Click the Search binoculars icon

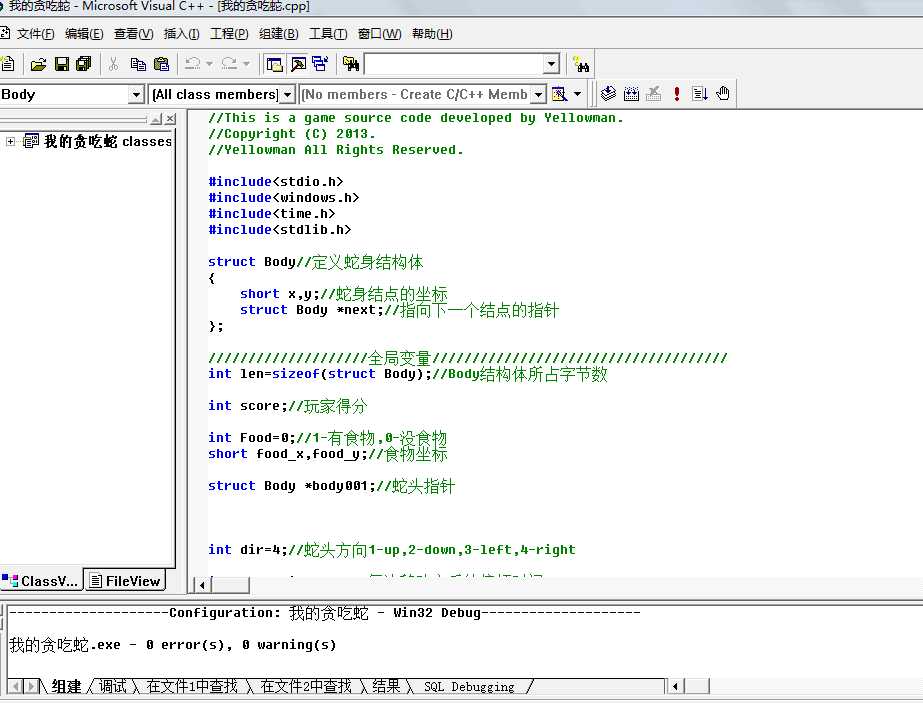coord(581,64)
